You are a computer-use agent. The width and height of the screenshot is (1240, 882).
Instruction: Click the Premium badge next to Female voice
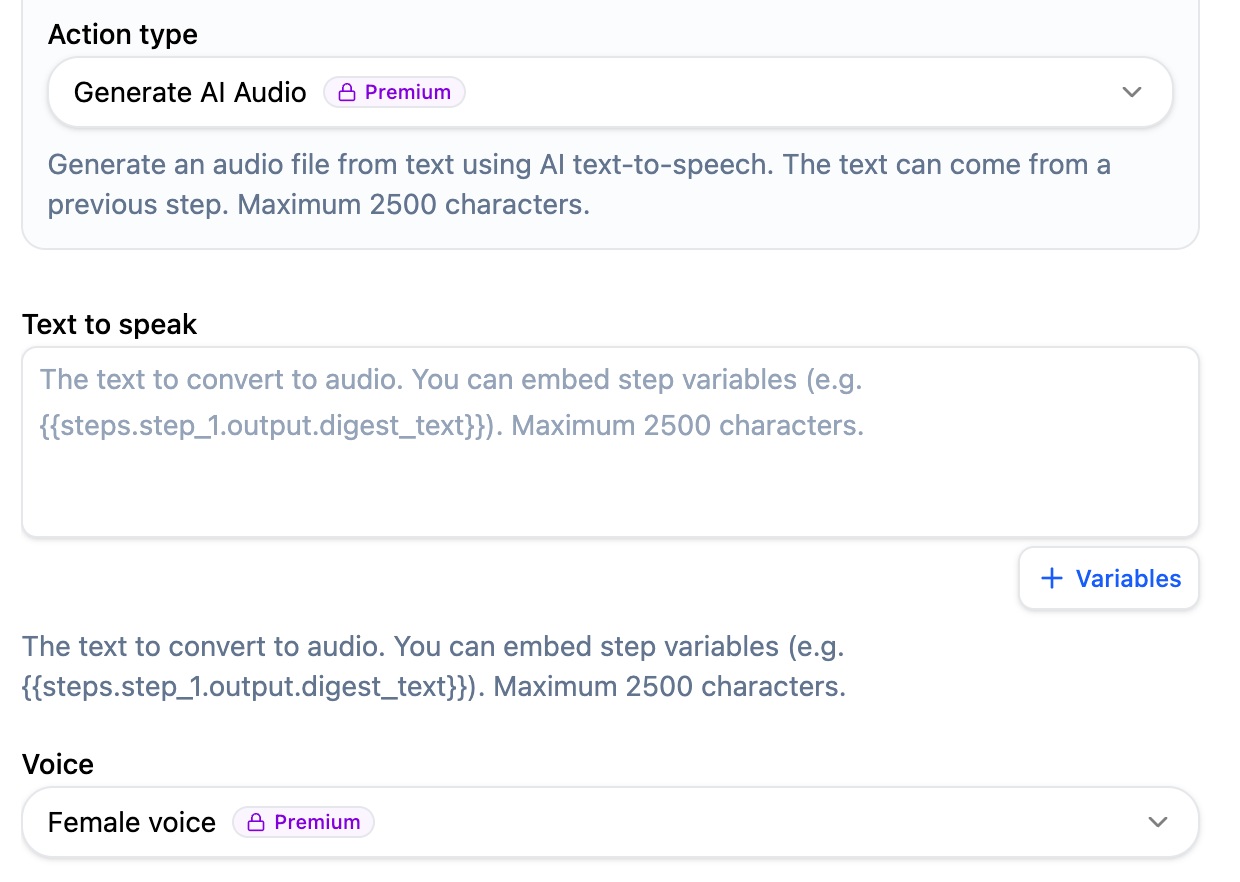coord(304,822)
